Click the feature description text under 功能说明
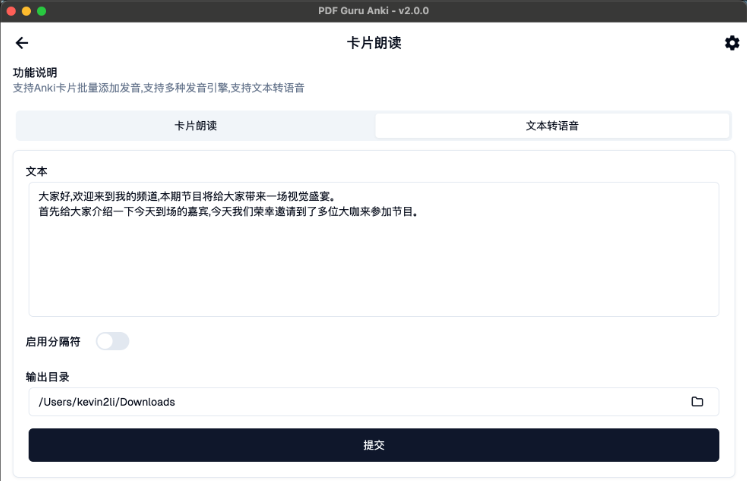The height and width of the screenshot is (481, 747). pos(158,88)
